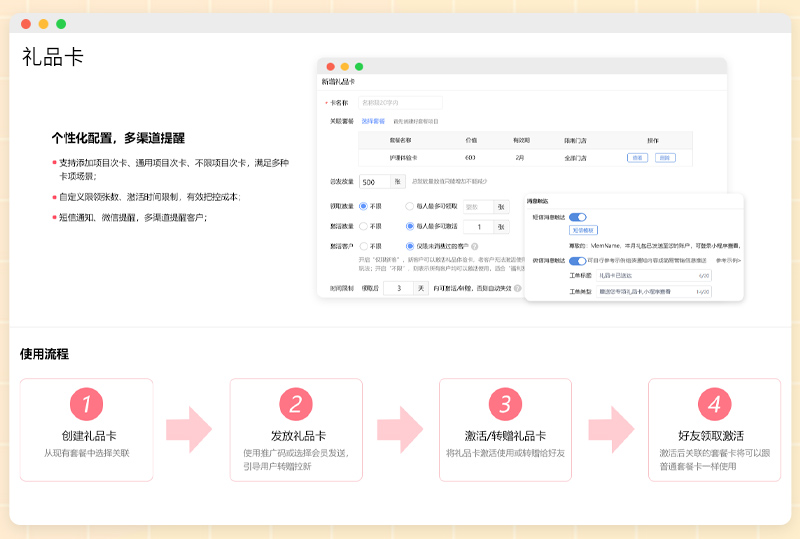Toggle the 微信消息触达 switch
The height and width of the screenshot is (539, 800).
(578, 261)
